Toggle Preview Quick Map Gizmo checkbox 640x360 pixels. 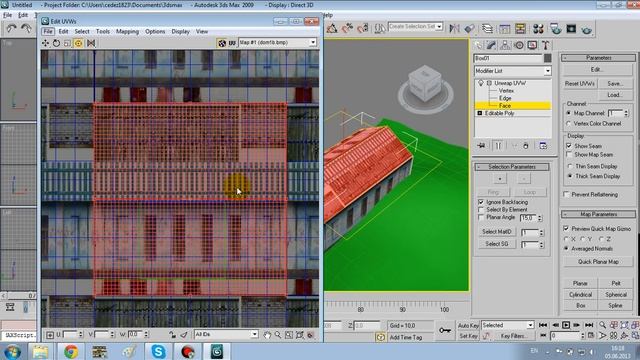566,229
